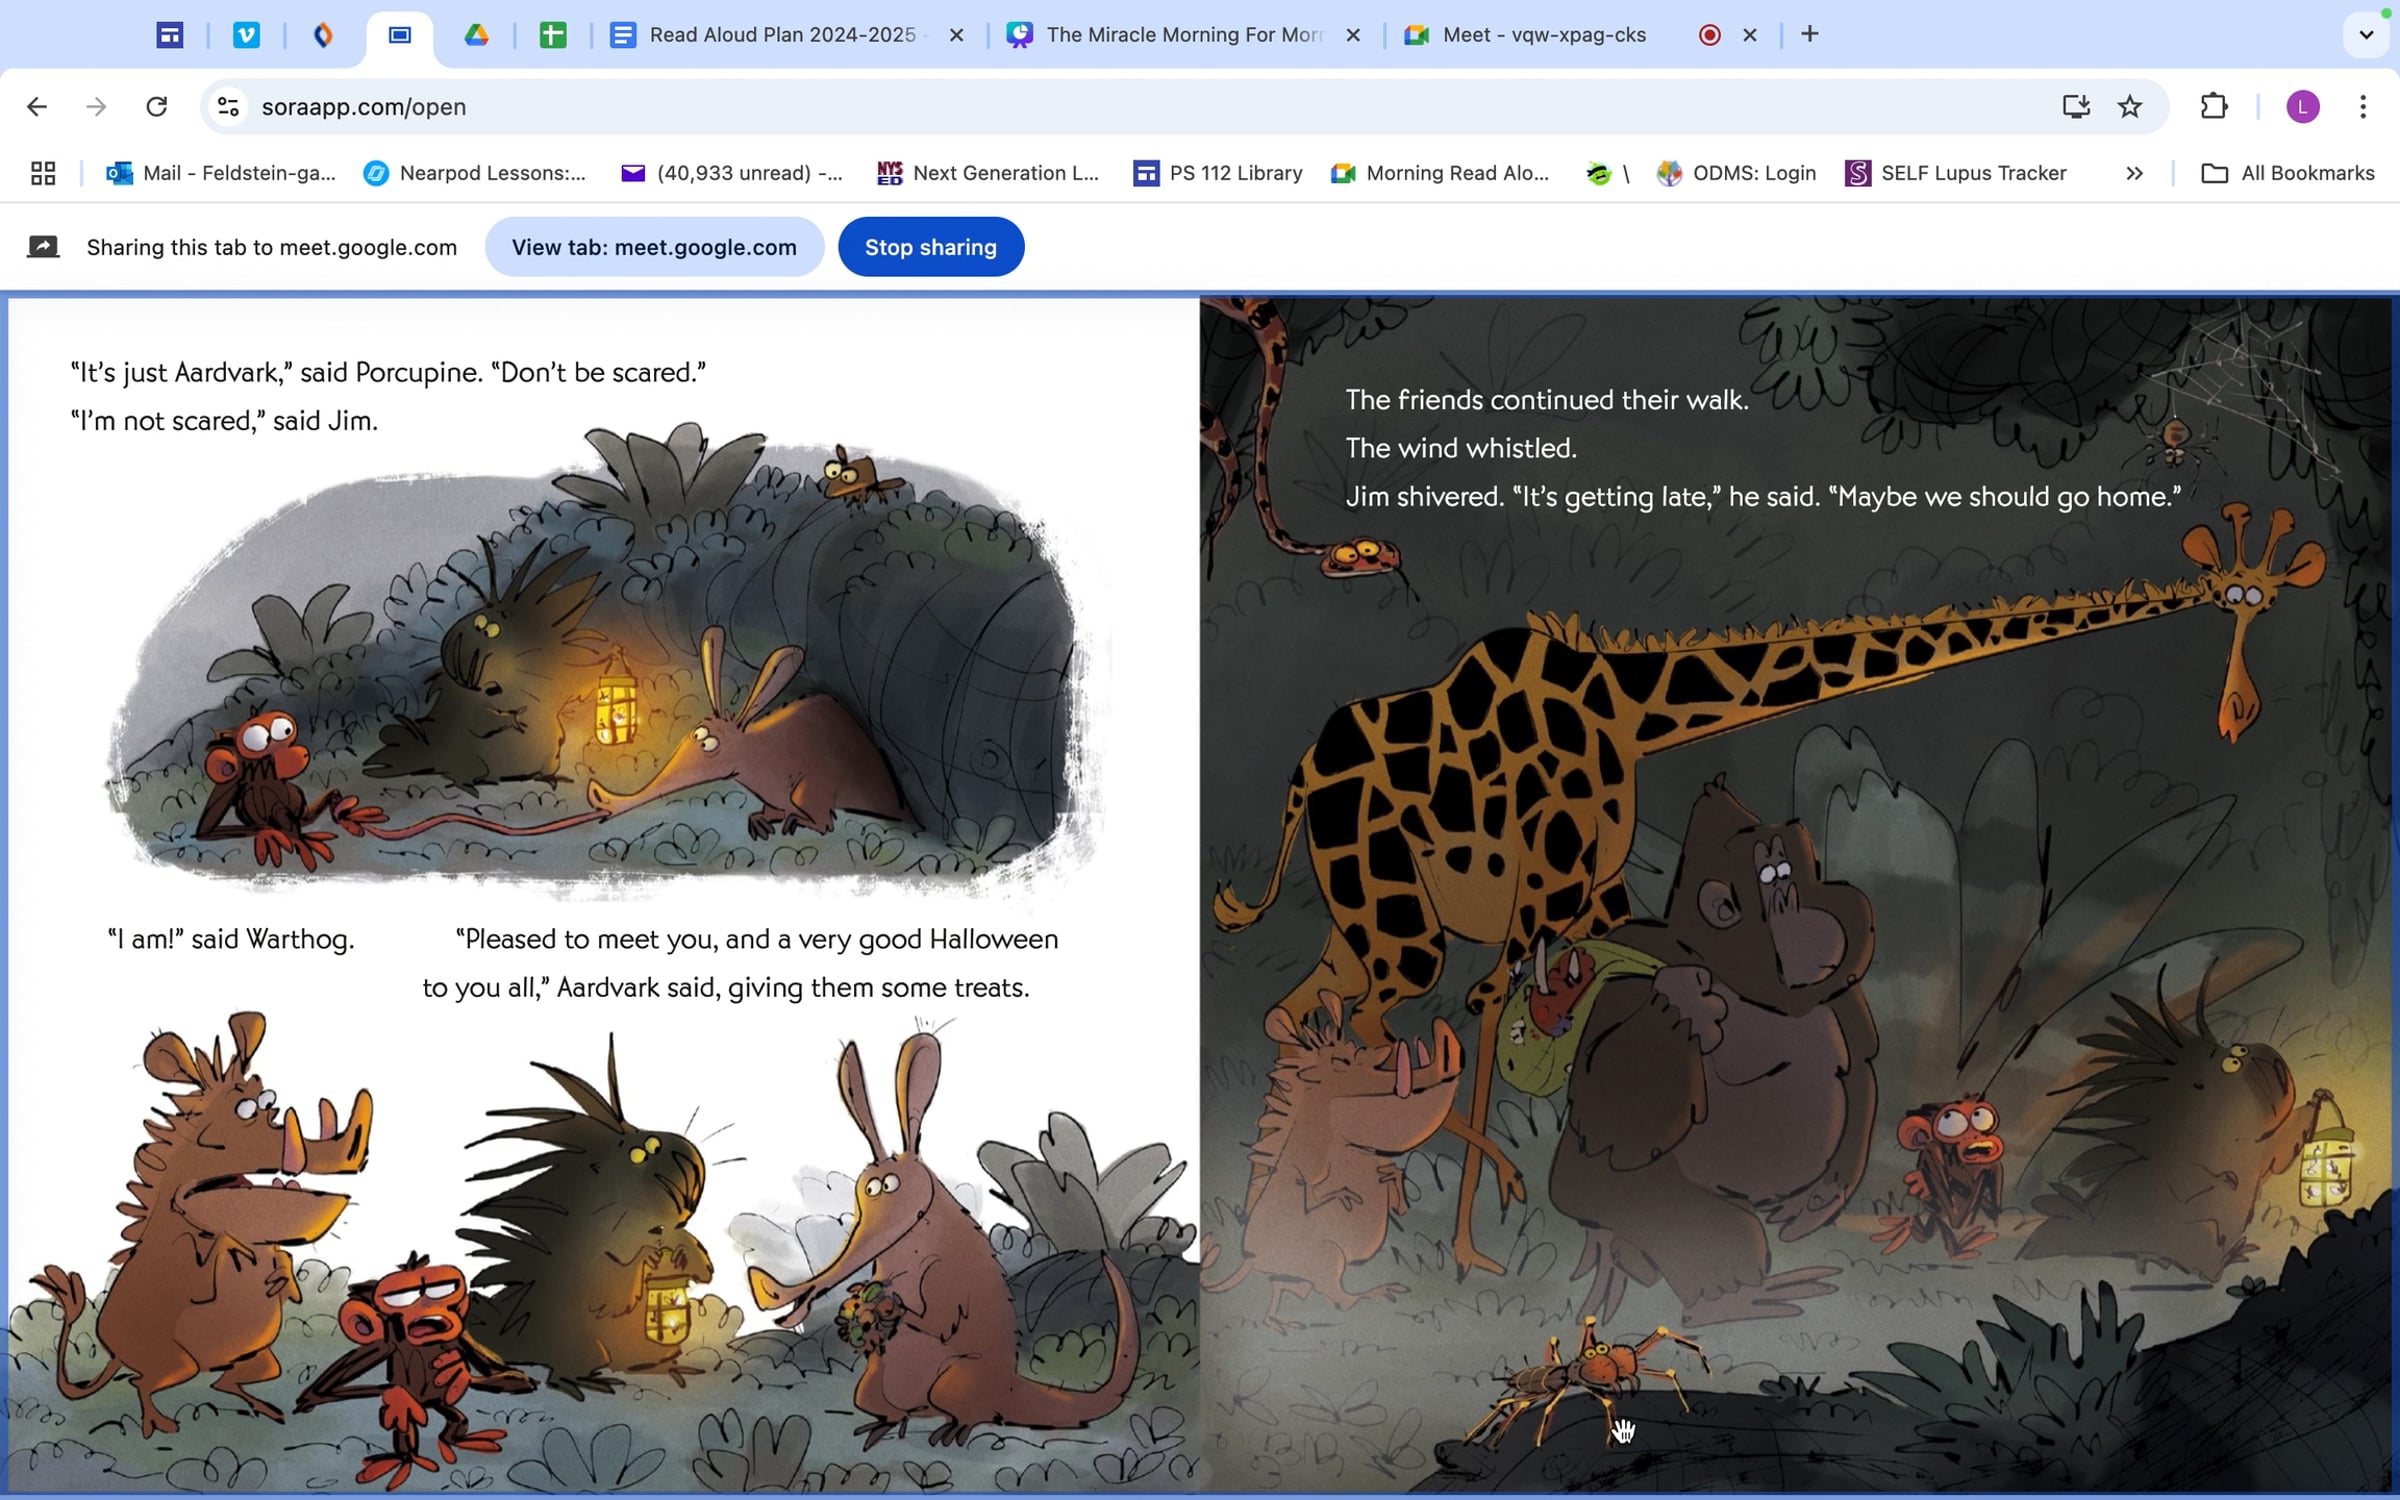2400x1500 pixels.
Task: Close the Meet tab
Action: click(x=1750, y=35)
